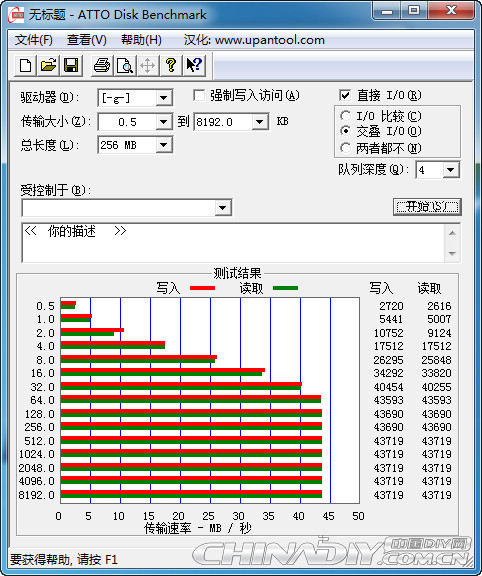482x576 pixels.
Task: Choose the 两者都不 radio option
Action: coord(345,148)
